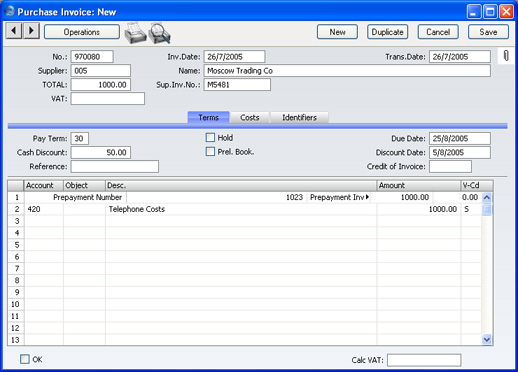Click the Pay Term field
This screenshot has height=372, width=518.
(80, 138)
